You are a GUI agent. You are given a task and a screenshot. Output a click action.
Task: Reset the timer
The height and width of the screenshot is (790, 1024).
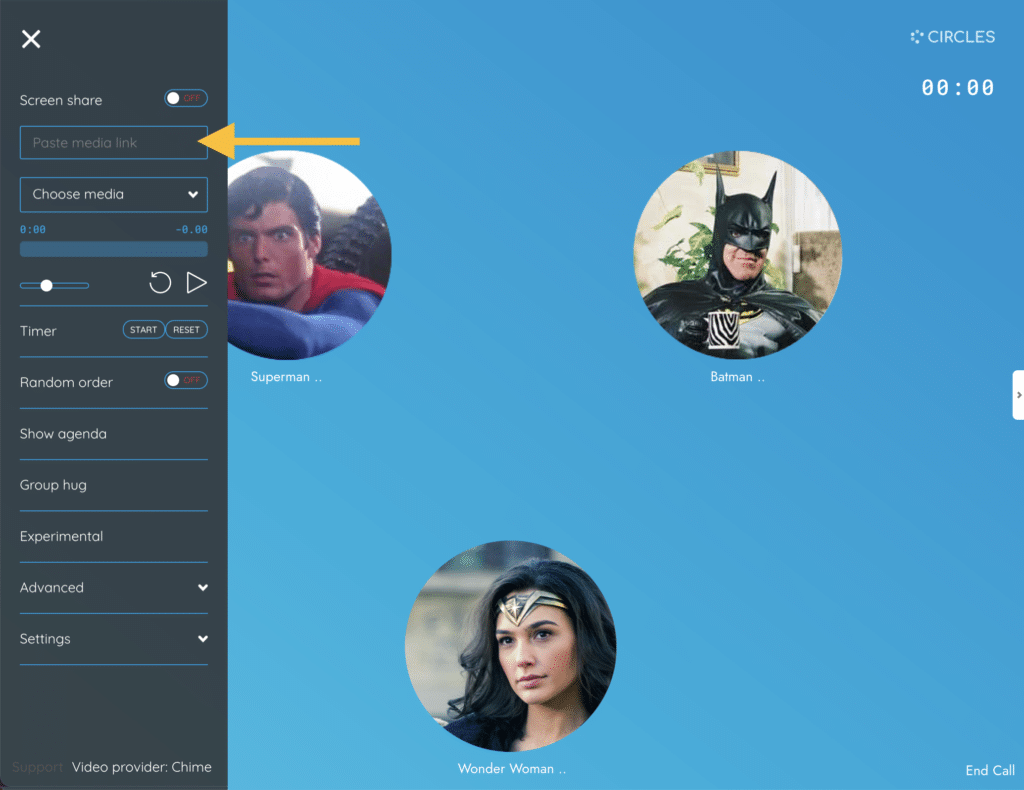point(187,330)
